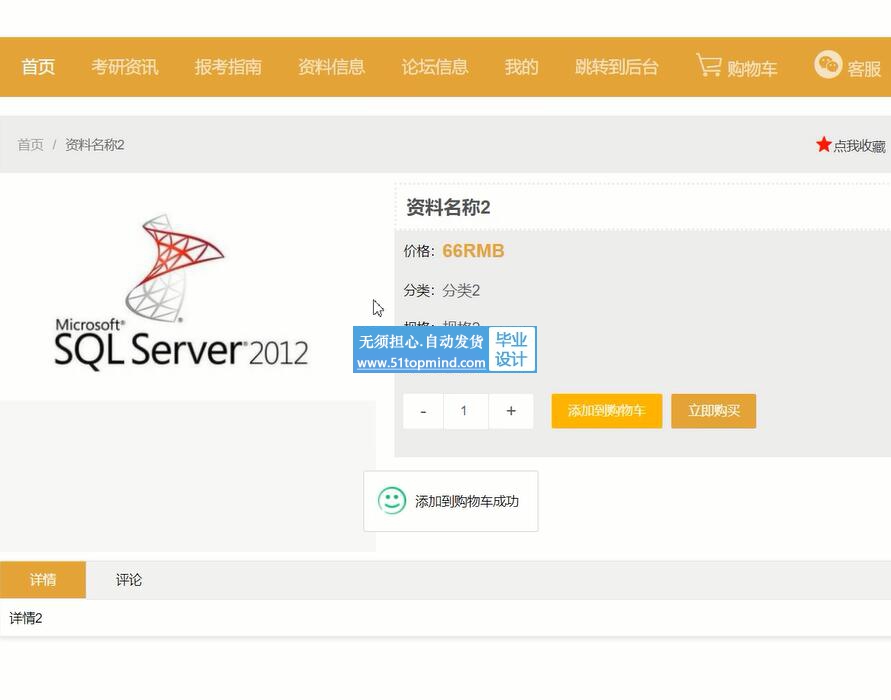Image resolution: width=891 pixels, height=700 pixels.
Task: Decrease quantity with minus button
Action: click(x=423, y=411)
